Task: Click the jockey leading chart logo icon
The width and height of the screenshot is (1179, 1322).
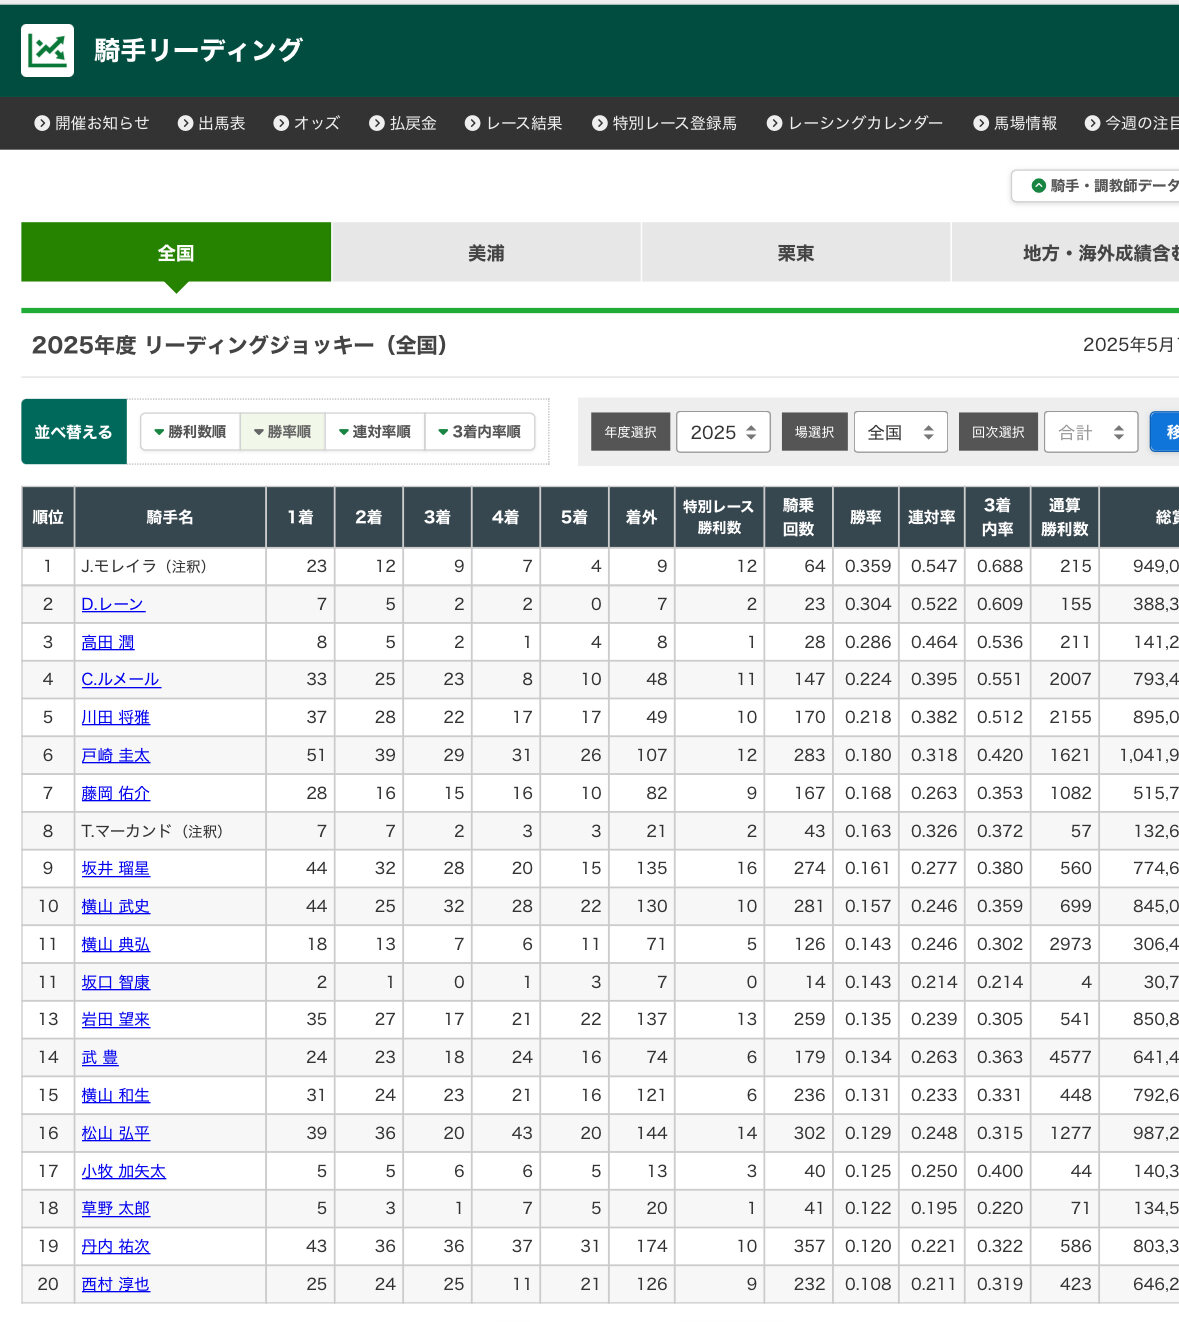Action: coord(47,50)
